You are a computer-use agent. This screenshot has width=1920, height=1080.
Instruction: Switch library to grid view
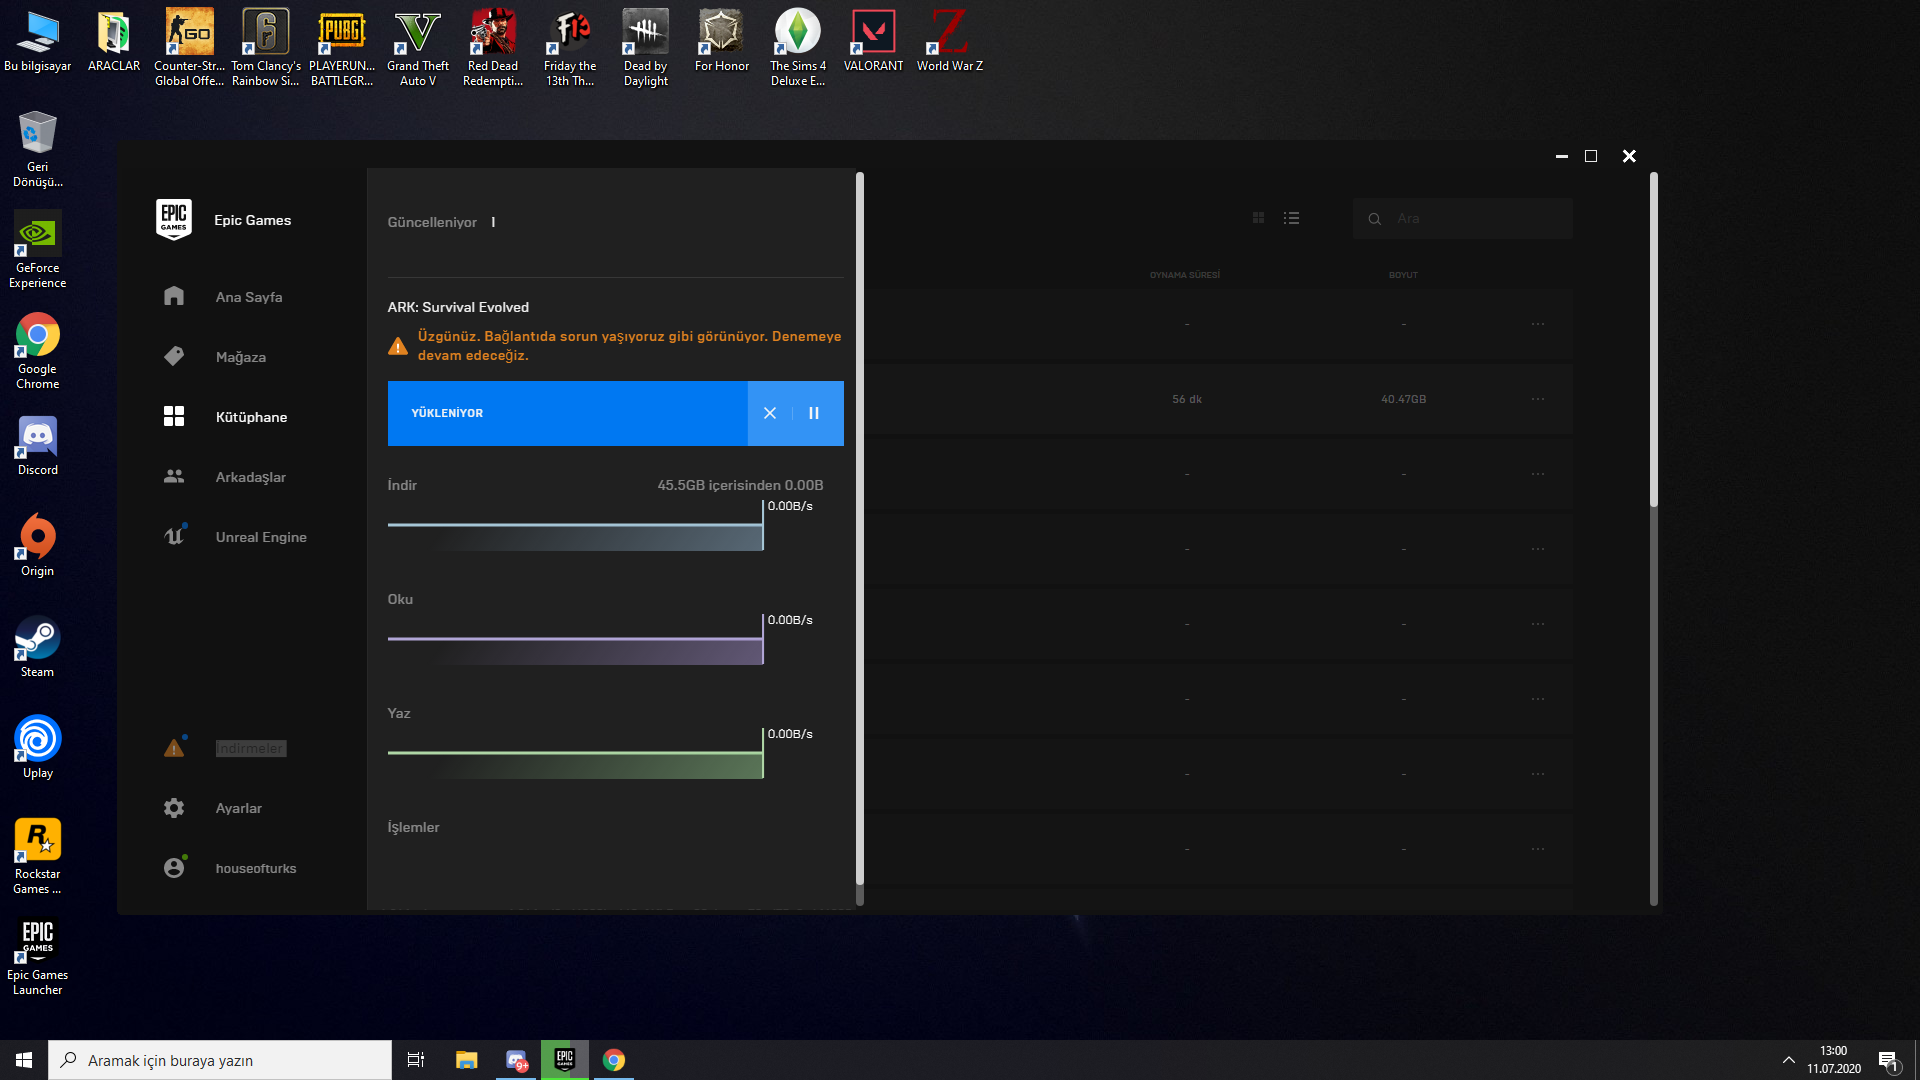point(1258,218)
